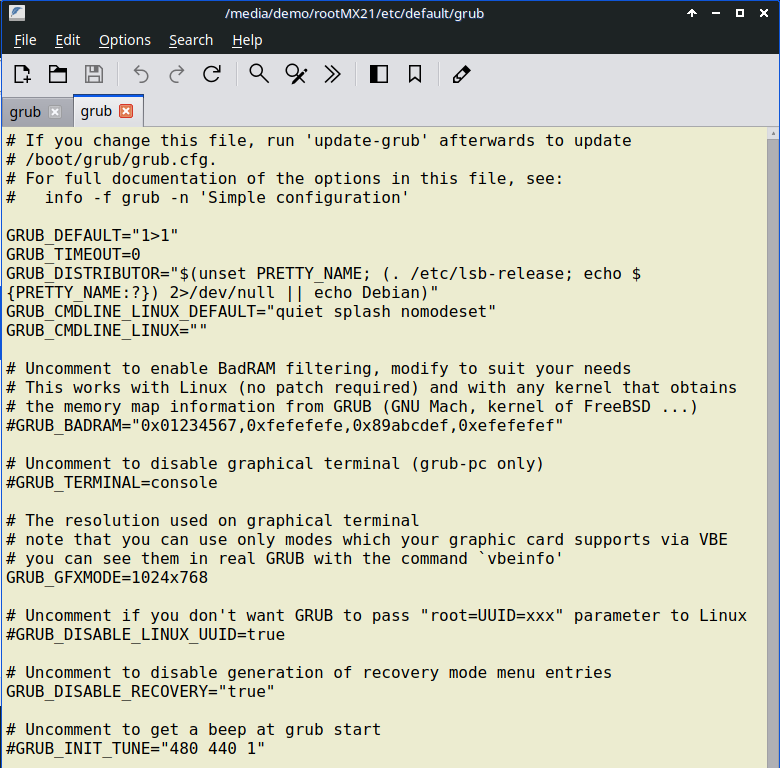Screen dimensions: 780x768
Task: Click the #GRUB_TERMINAL=console line
Action: (x=111, y=482)
